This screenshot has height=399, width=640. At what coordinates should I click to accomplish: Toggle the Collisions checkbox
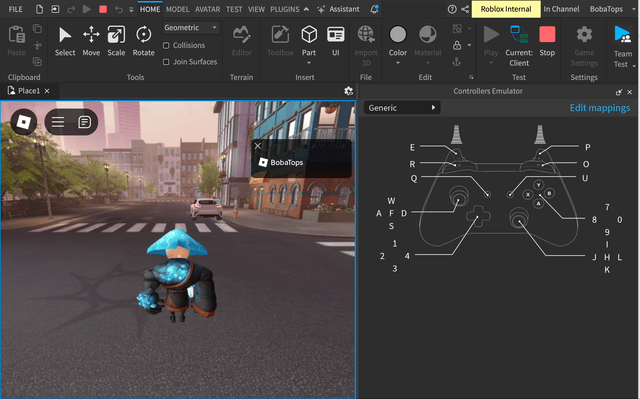pyautogui.click(x=166, y=45)
